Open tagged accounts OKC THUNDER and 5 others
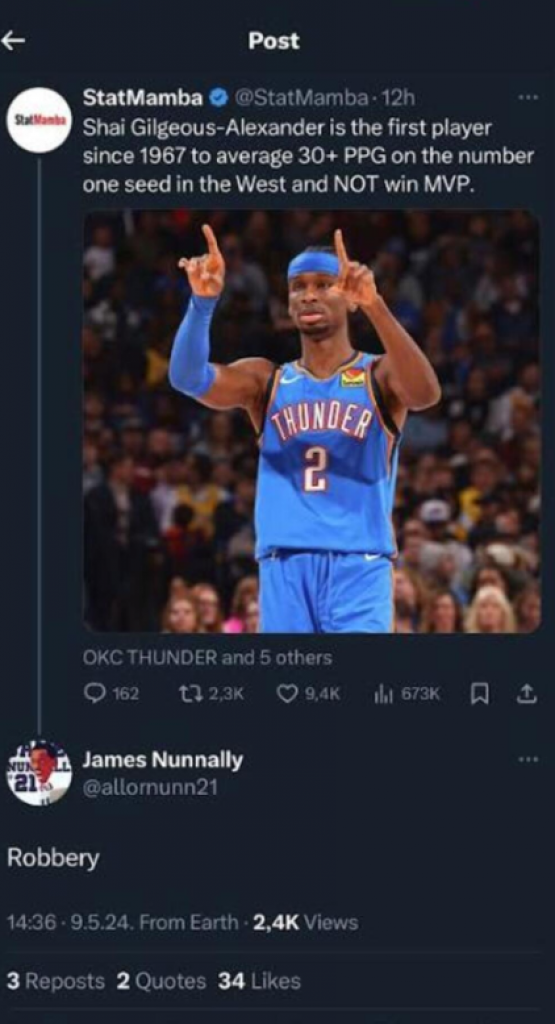The width and height of the screenshot is (555, 1024). coord(207,658)
